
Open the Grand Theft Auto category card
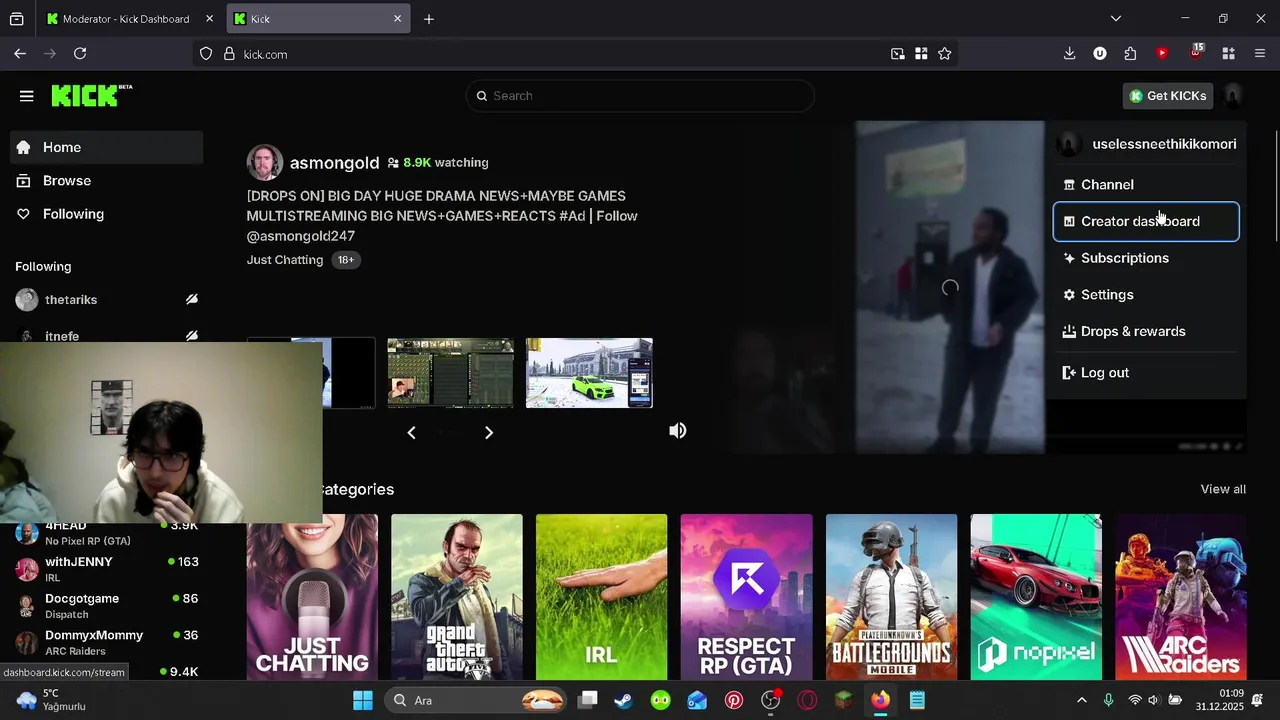(x=457, y=597)
